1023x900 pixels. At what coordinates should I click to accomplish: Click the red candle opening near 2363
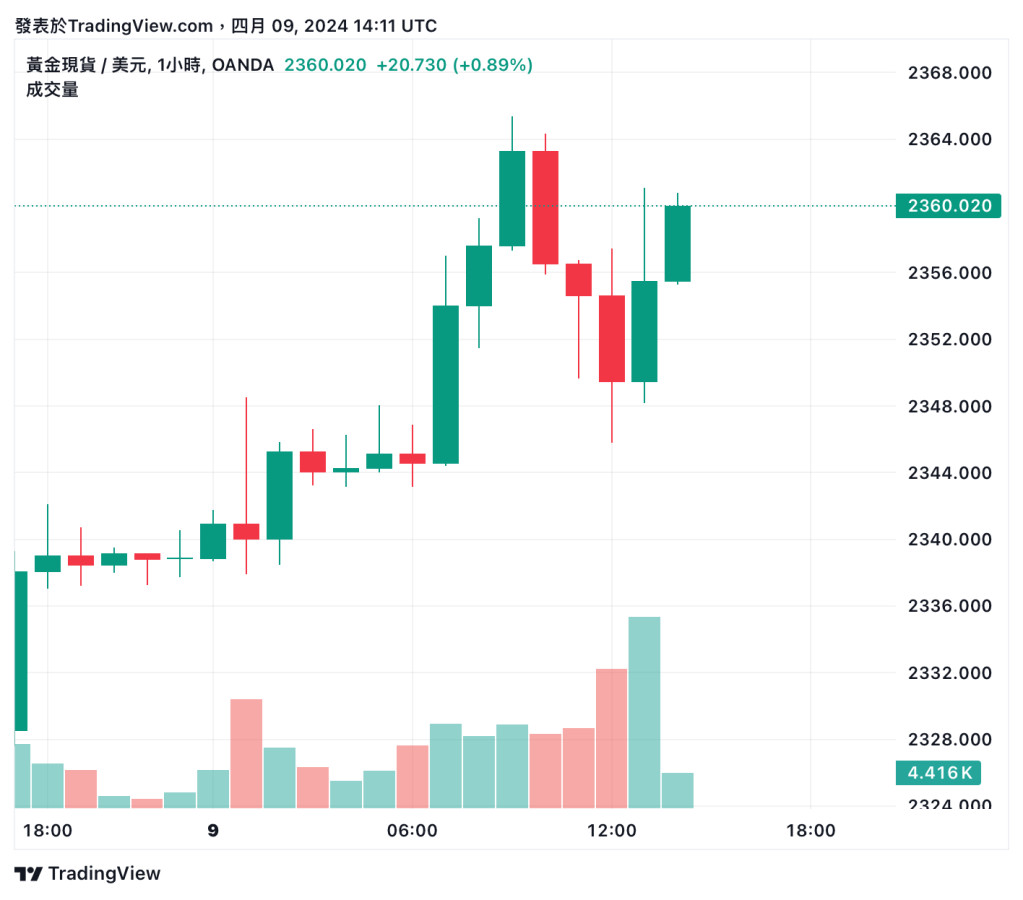tap(545, 207)
